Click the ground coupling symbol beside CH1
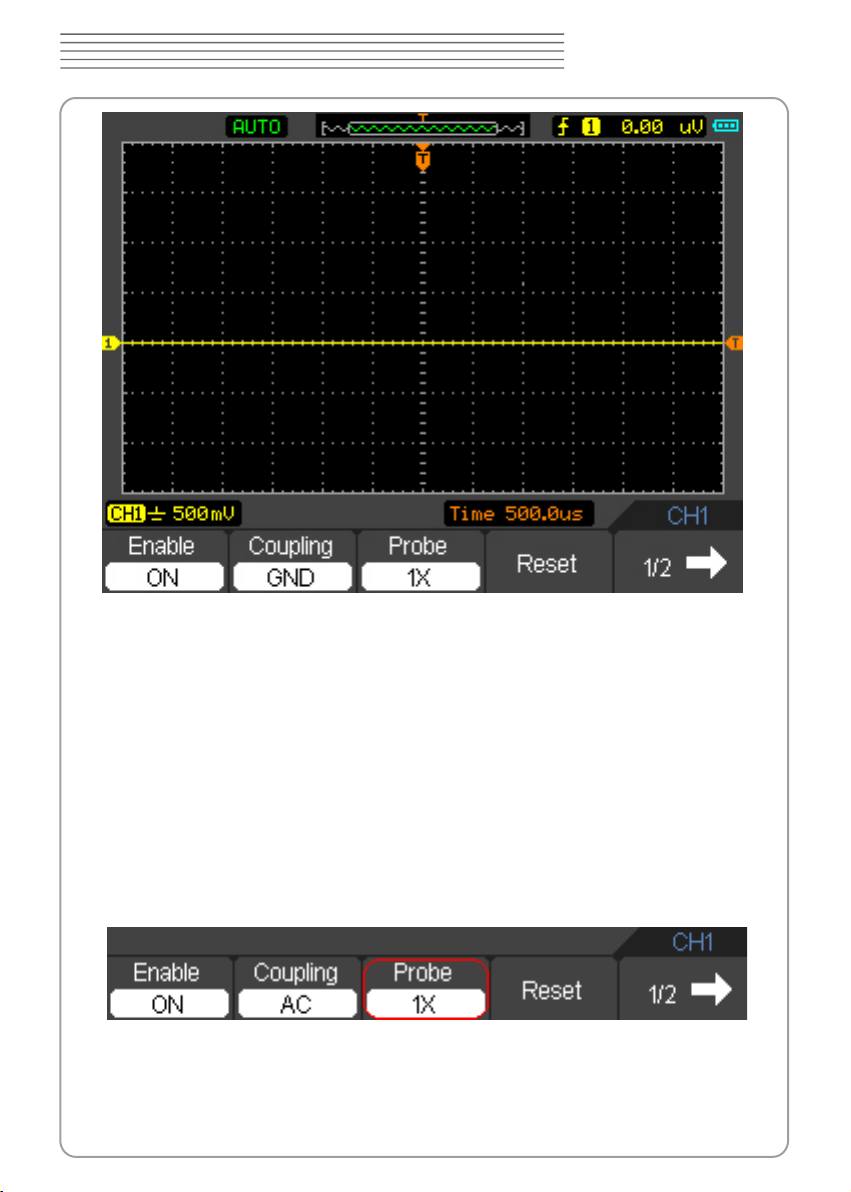Screen dimensions: 851x1192 point(157,515)
